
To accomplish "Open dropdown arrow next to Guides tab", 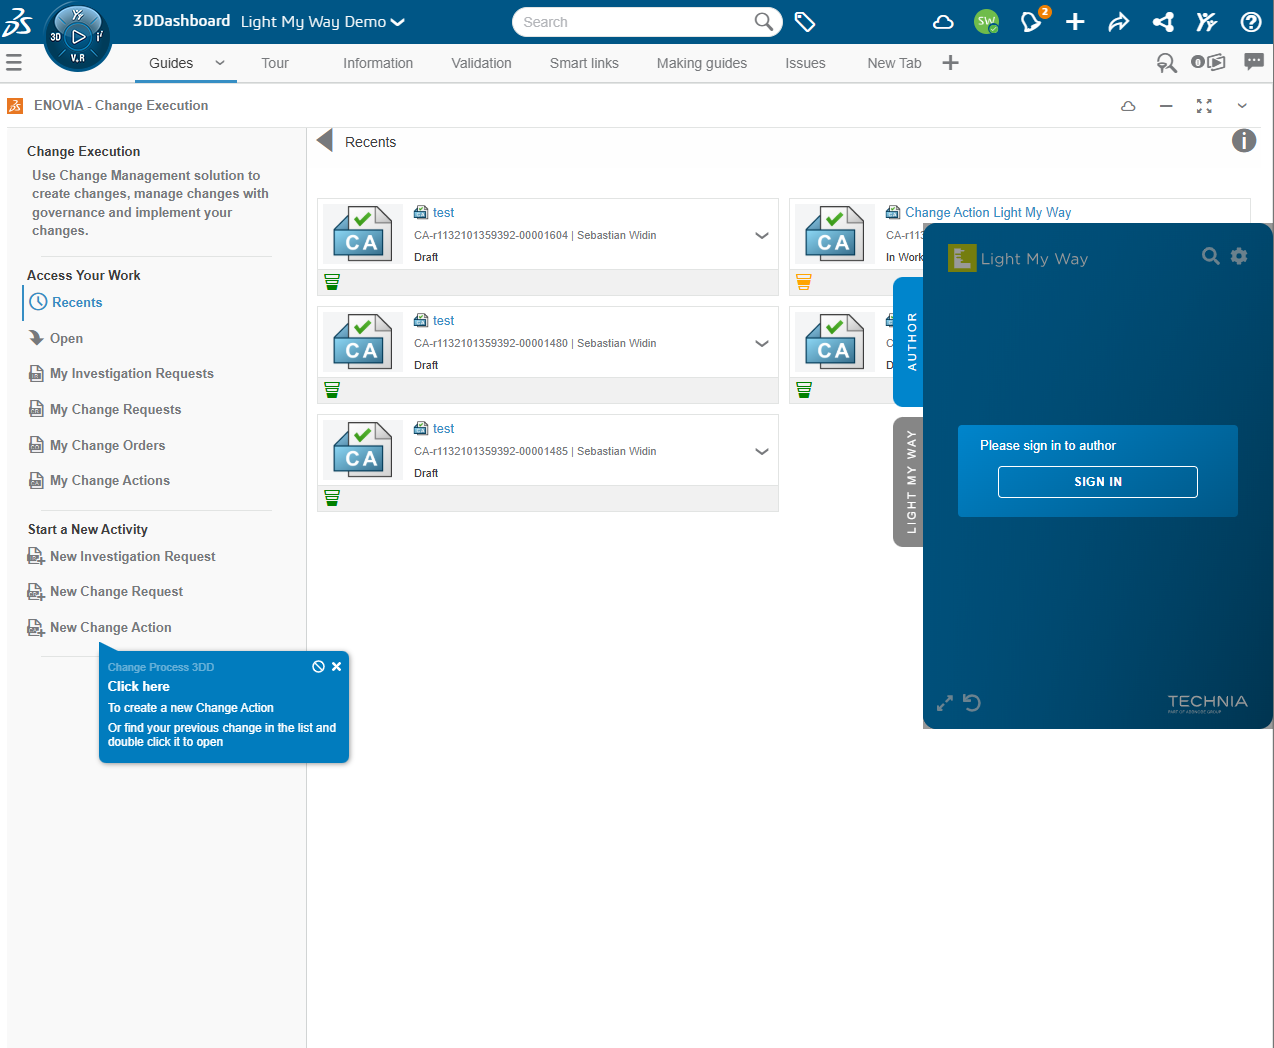I will [220, 62].
